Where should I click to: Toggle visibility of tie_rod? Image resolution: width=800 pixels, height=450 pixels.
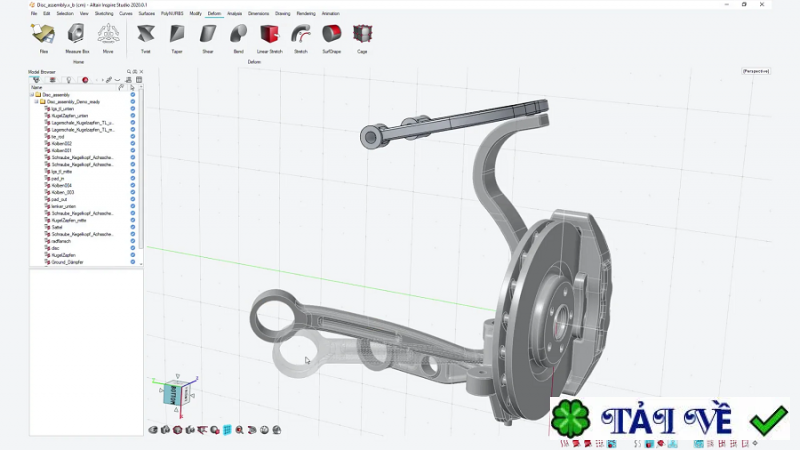(133, 137)
